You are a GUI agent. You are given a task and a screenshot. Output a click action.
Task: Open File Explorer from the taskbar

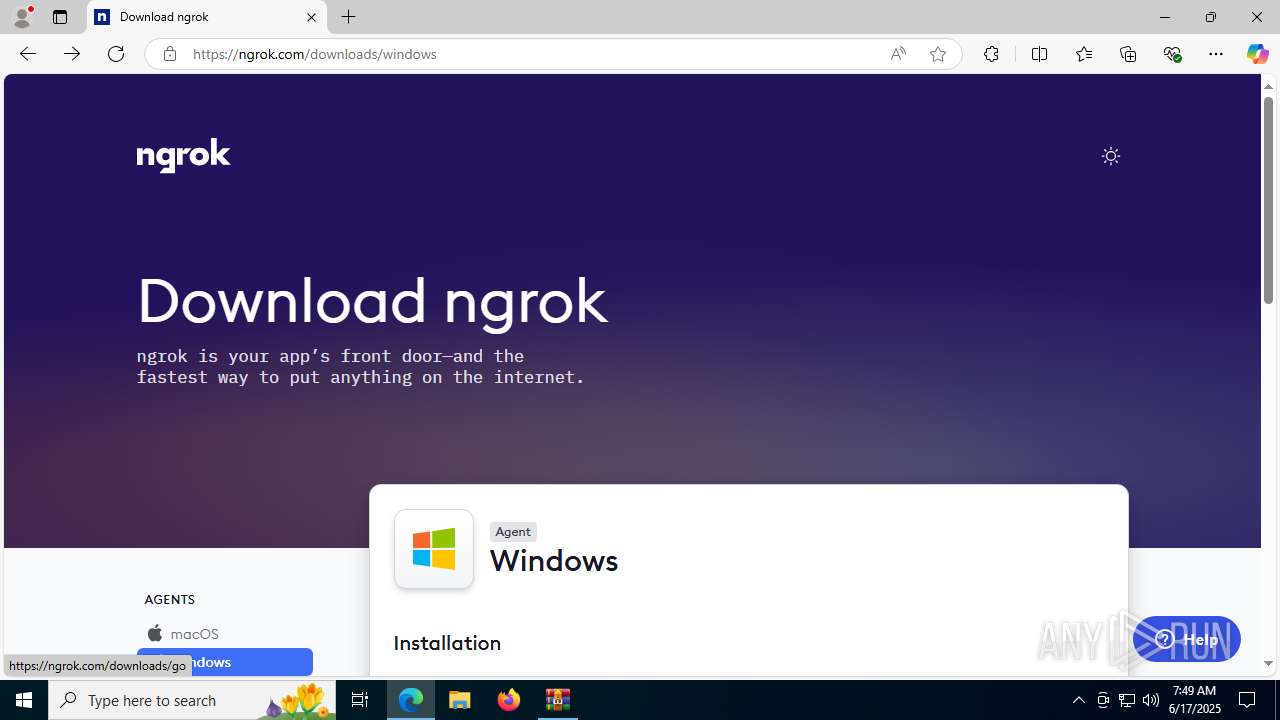[x=460, y=700]
